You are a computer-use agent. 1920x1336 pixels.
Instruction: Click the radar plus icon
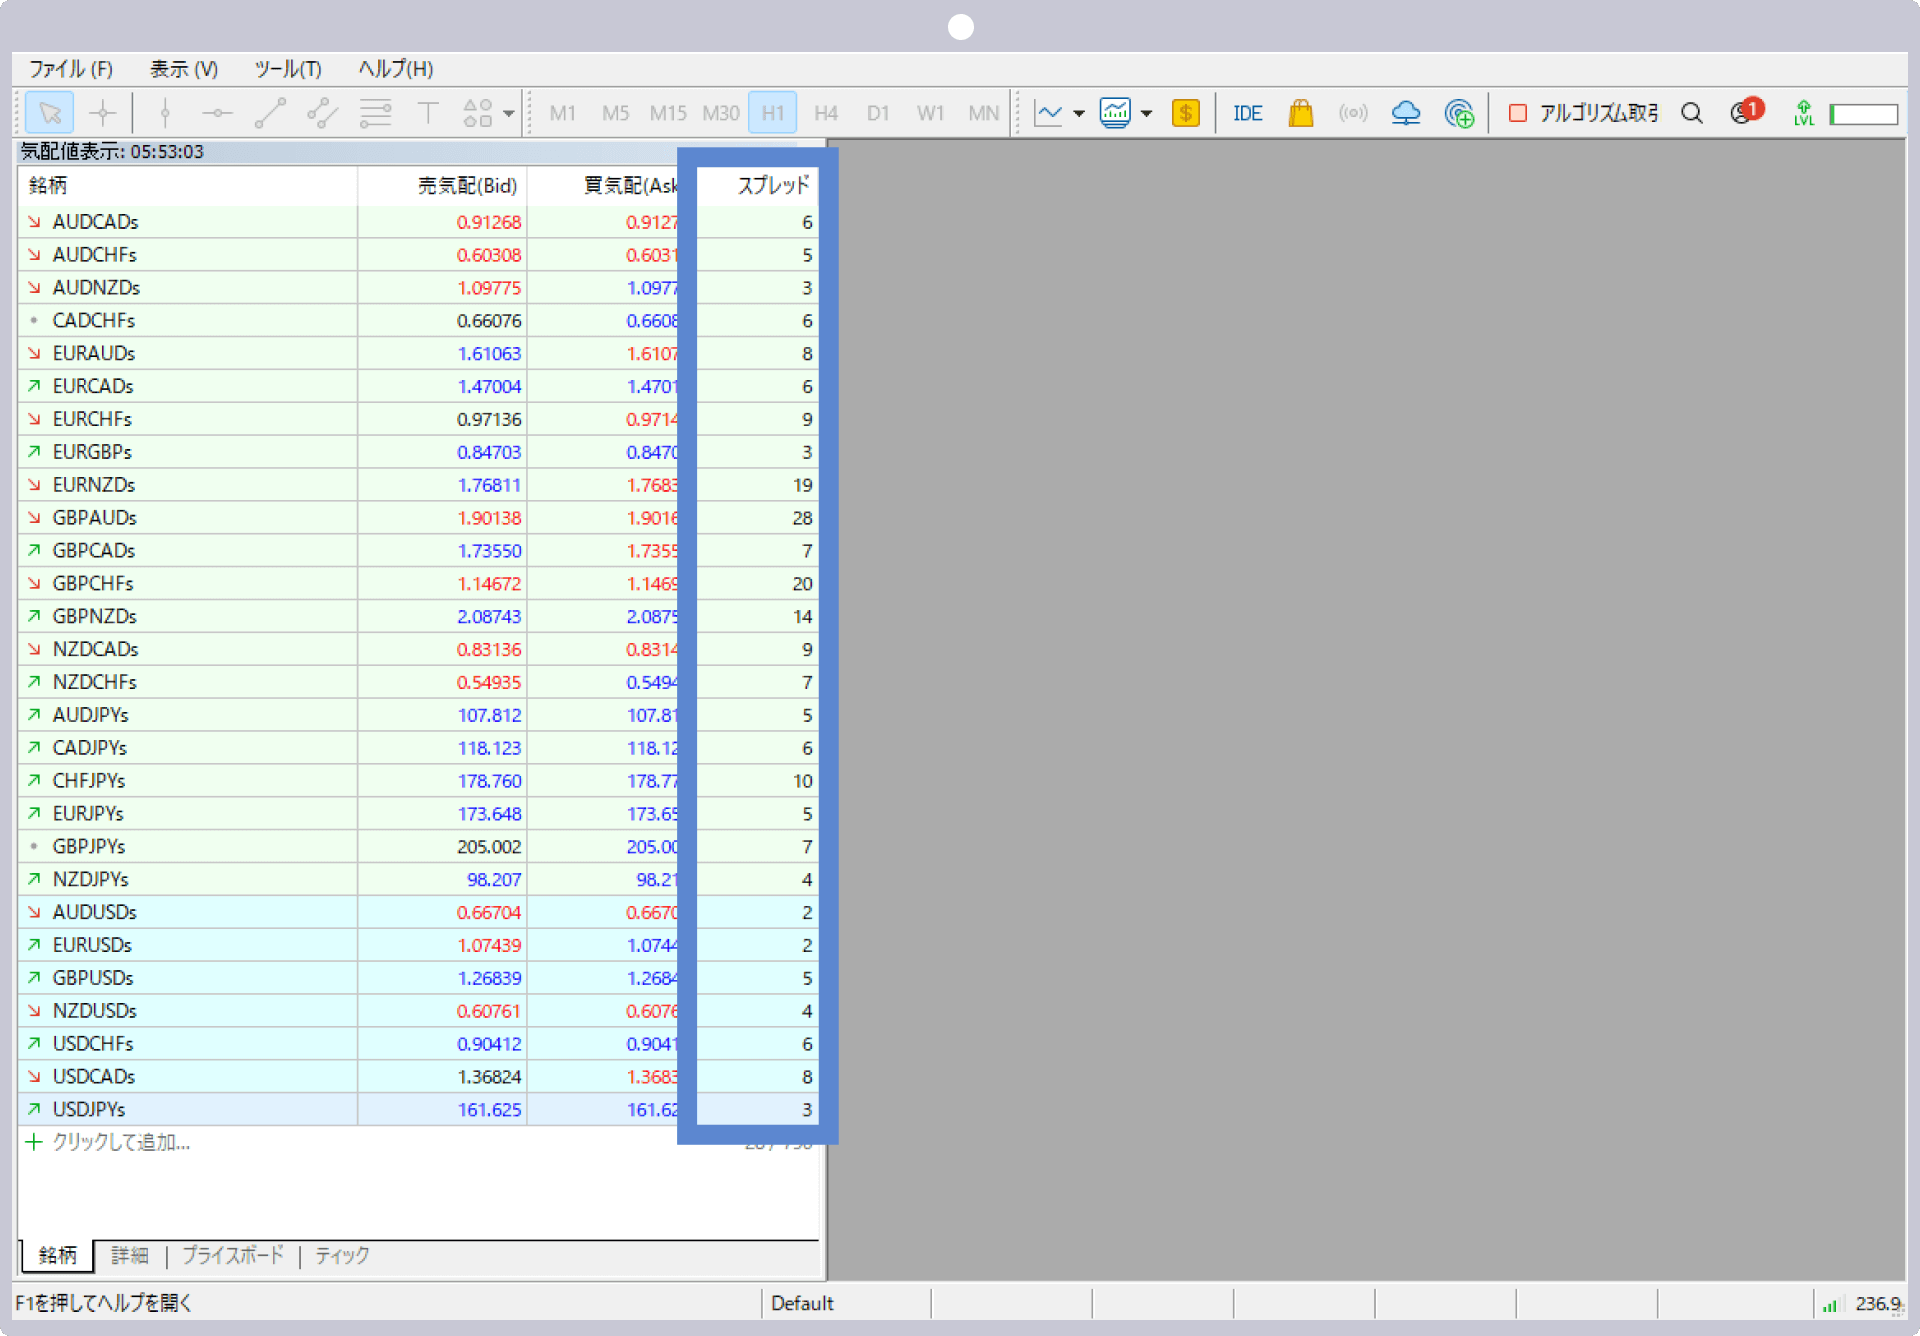pos(1459,113)
